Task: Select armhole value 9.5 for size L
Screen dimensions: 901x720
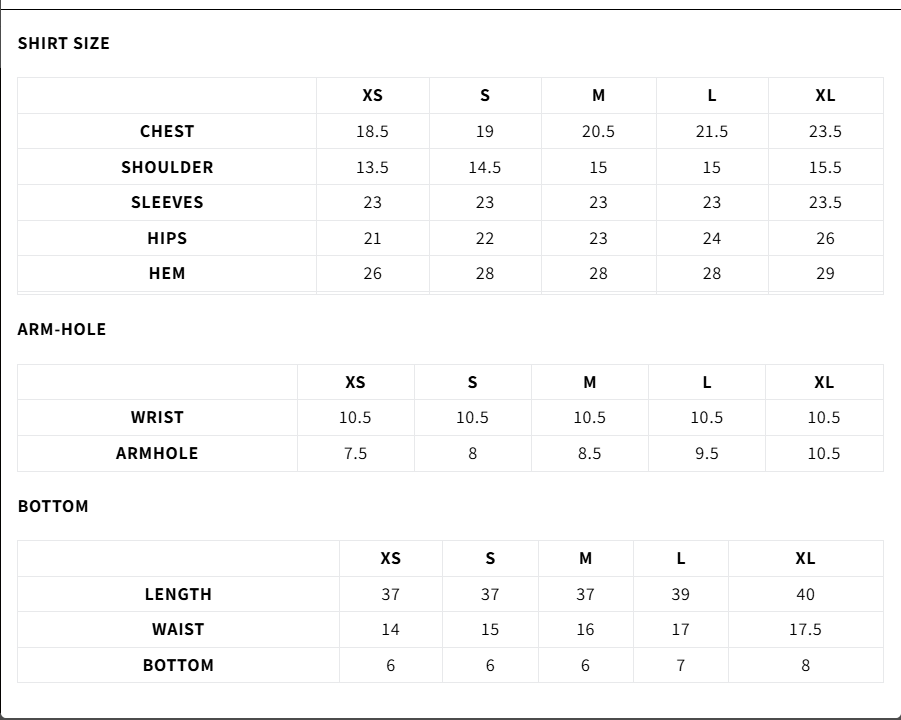Action: point(707,453)
